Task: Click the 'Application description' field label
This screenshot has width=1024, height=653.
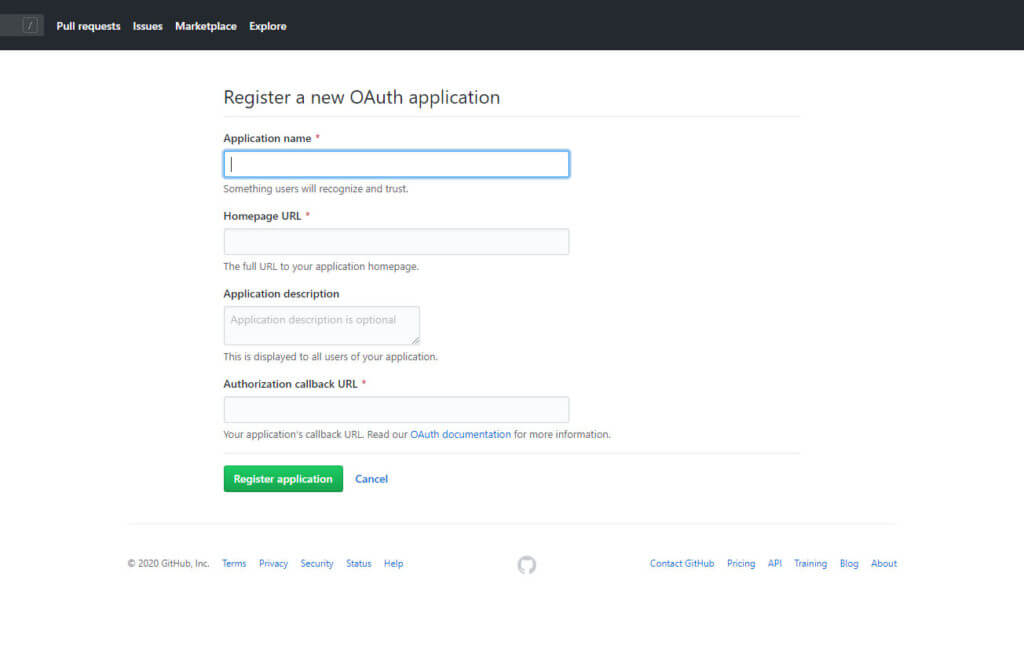Action: 281,294
